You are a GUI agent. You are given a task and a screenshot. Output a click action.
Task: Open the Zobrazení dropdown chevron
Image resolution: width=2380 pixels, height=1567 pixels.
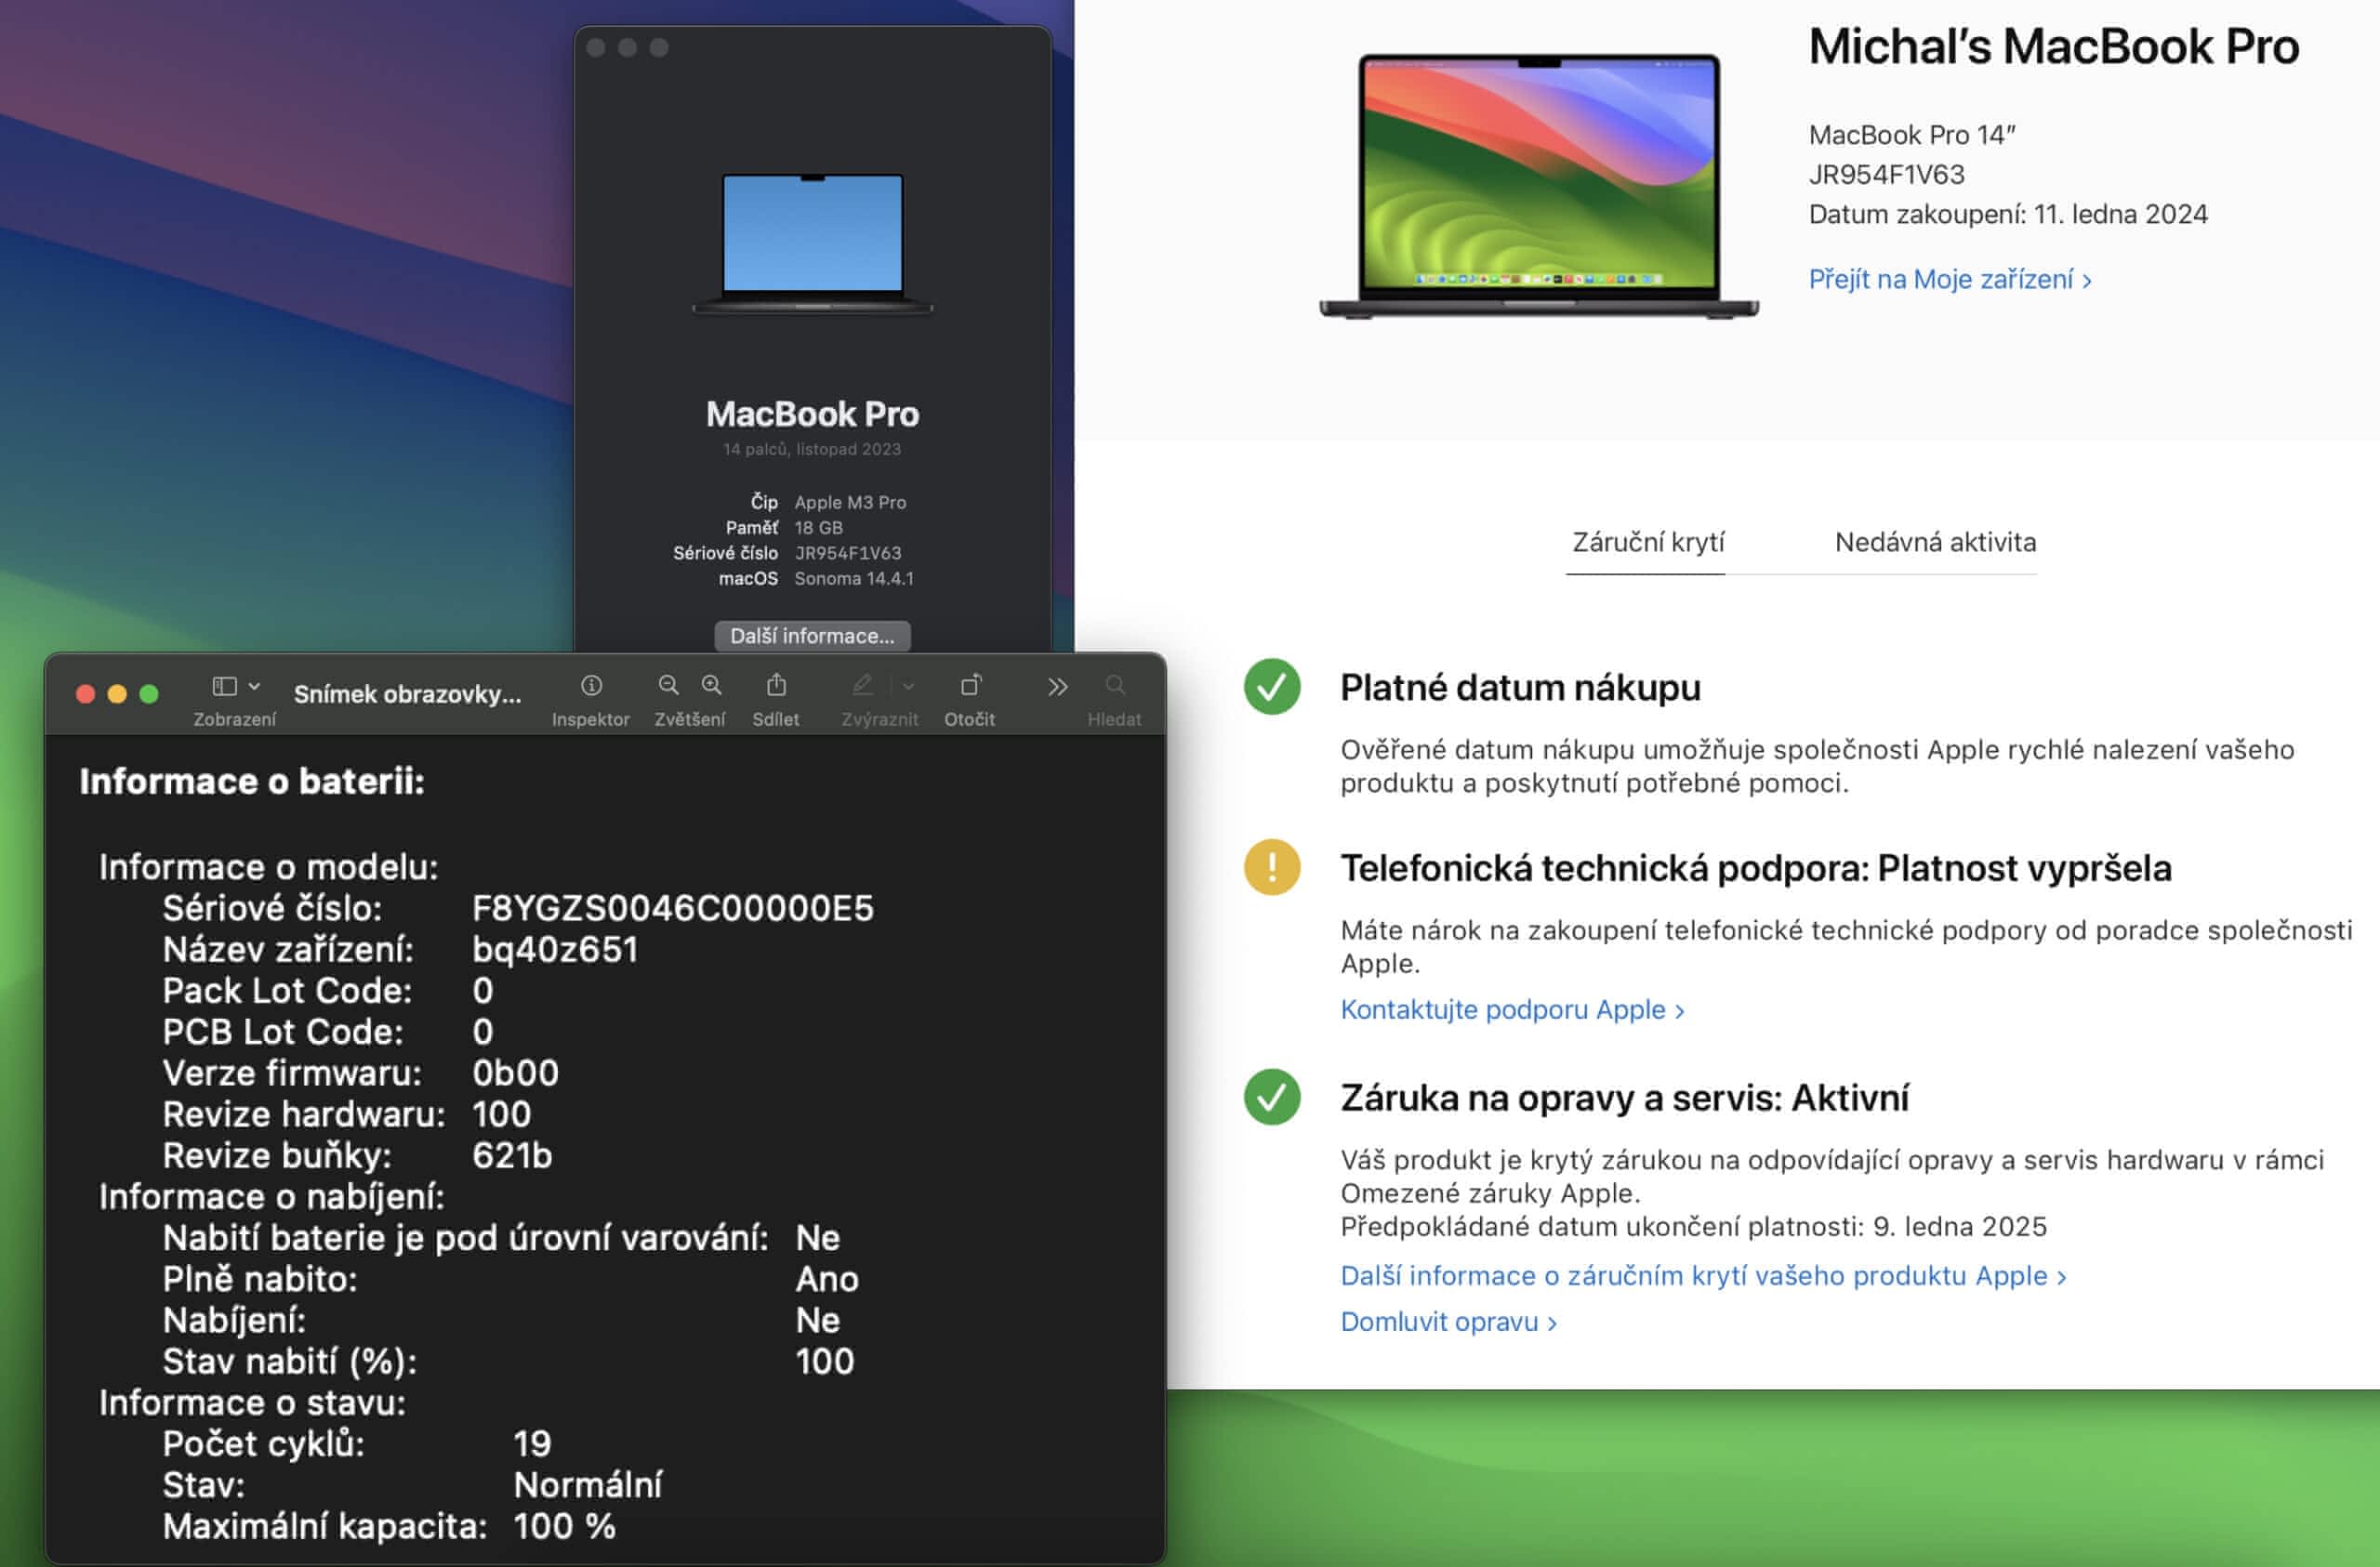coord(254,686)
